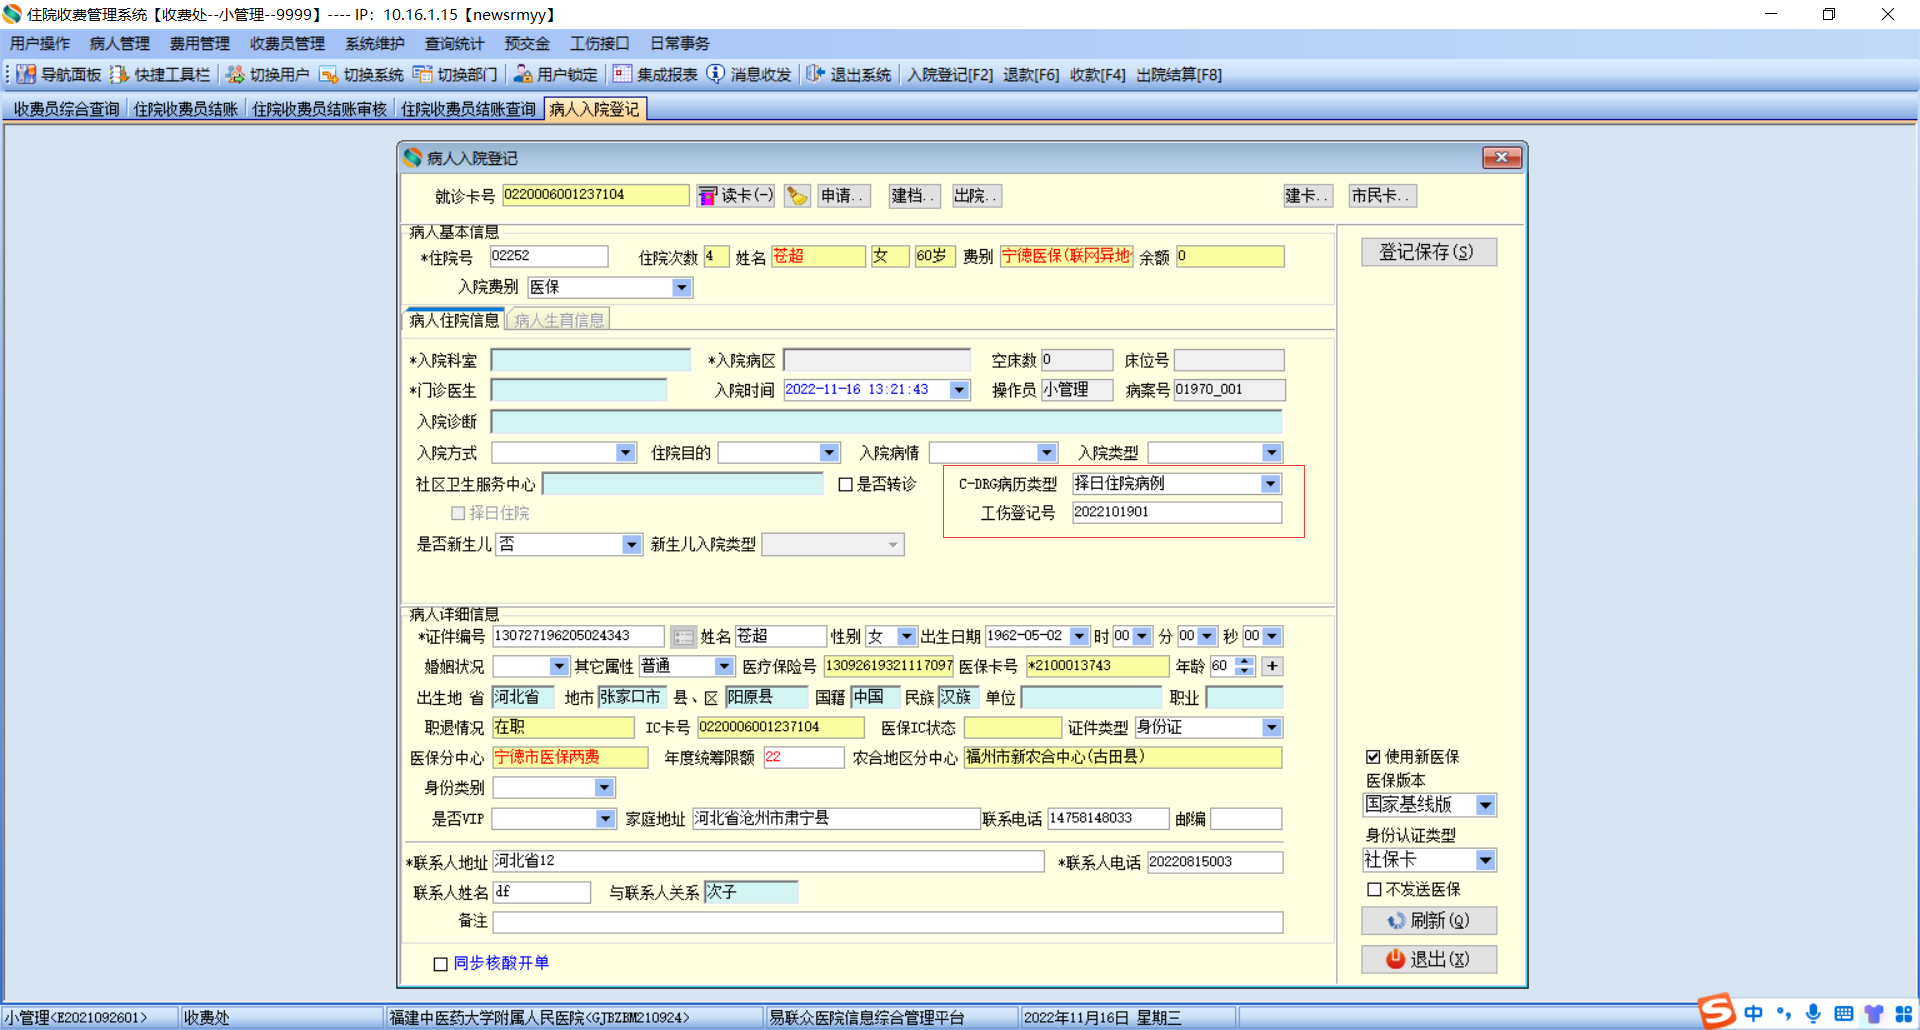Switch to the 病人生育信息 tab
Viewport: 1920px width, 1030px height.
559,320
